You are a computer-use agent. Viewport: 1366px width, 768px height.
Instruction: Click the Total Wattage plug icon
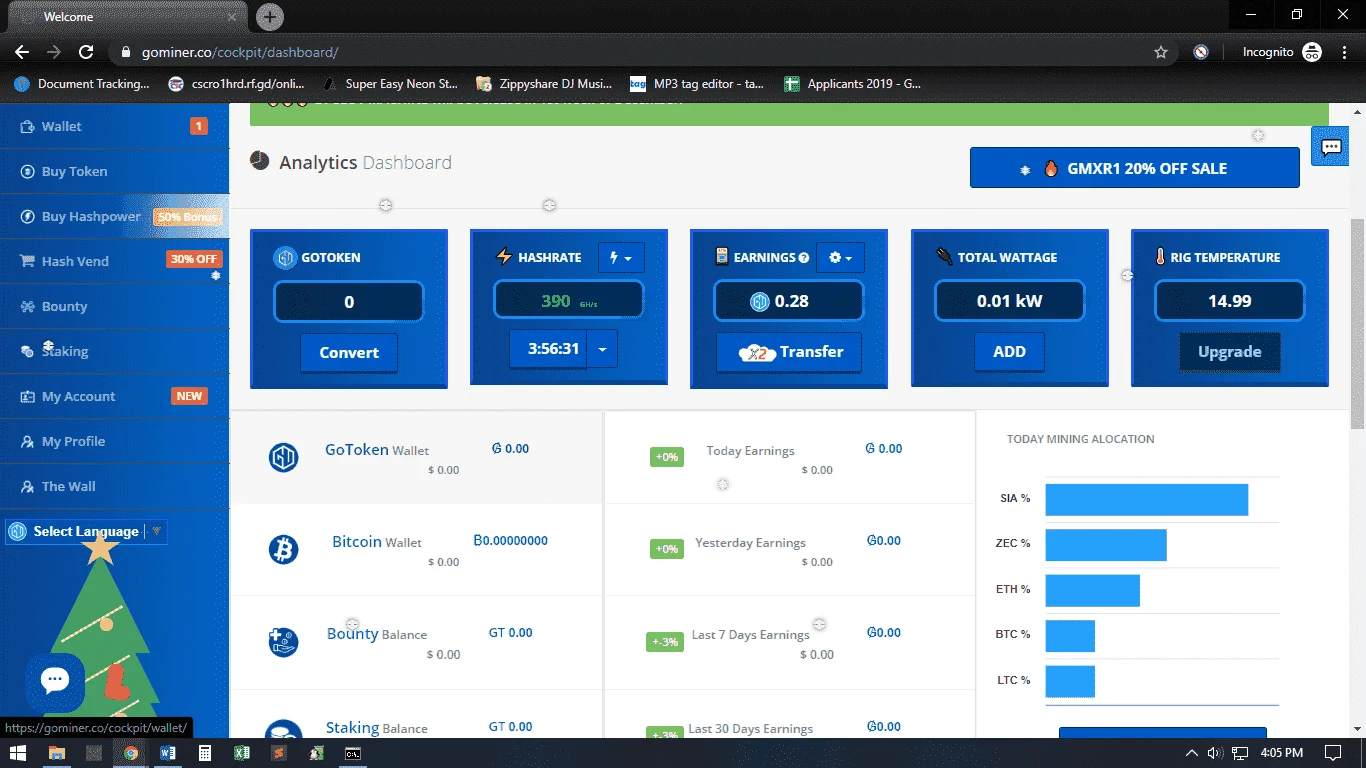coord(944,257)
